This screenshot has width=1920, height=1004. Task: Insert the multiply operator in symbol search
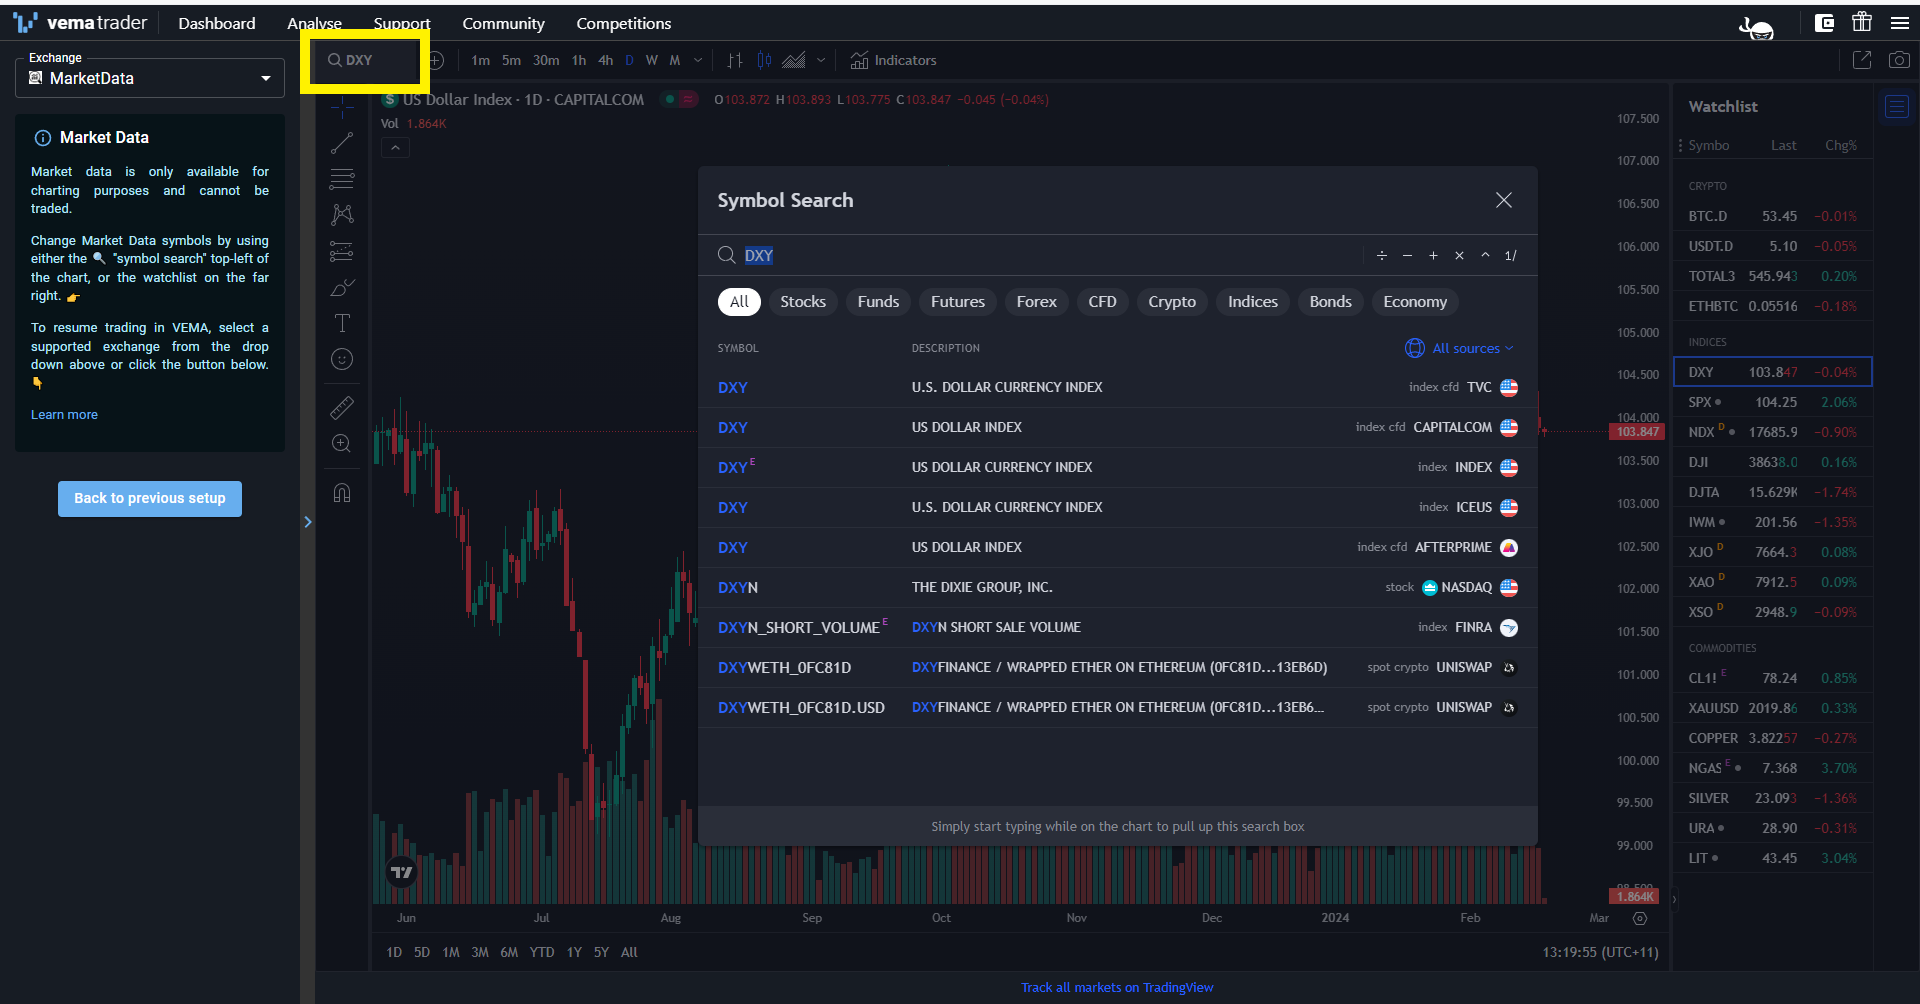[x=1460, y=255]
